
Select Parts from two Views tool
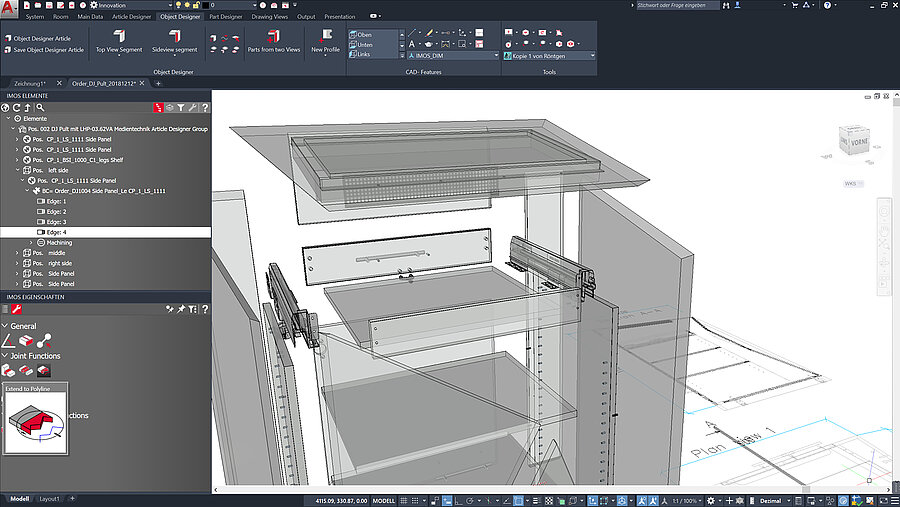coord(274,40)
